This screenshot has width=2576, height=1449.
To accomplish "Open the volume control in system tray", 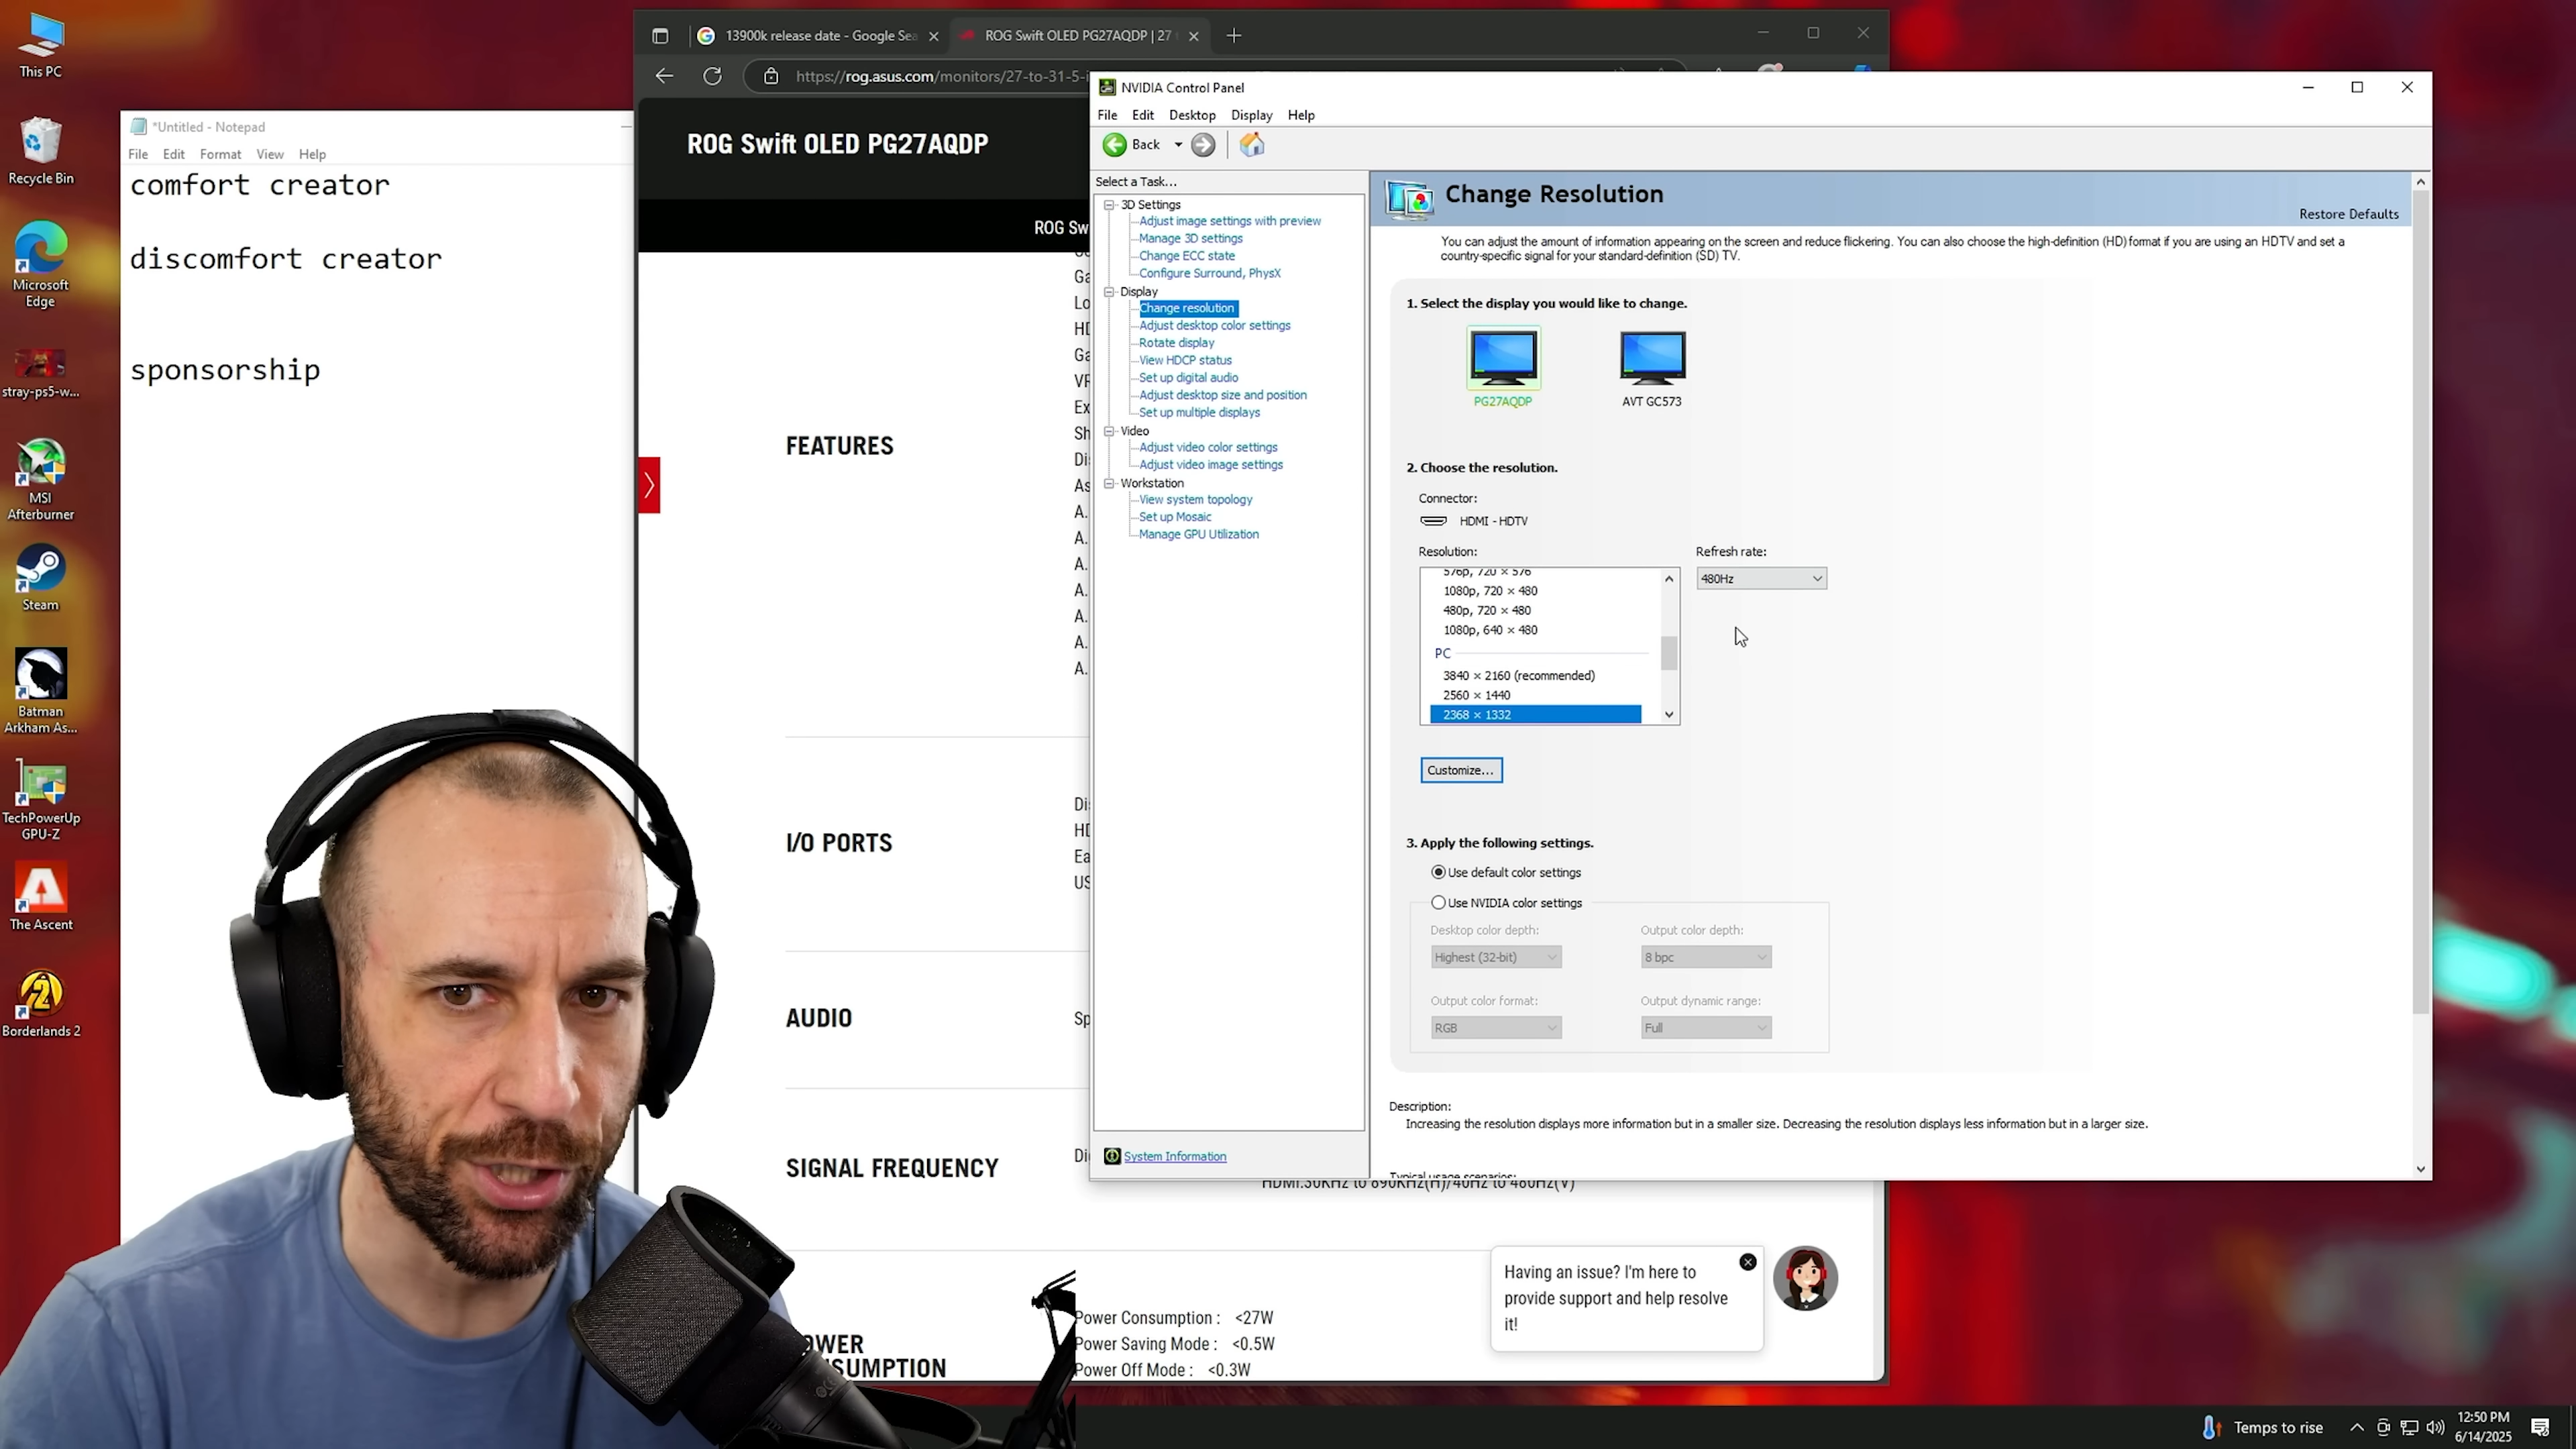I will point(2435,1427).
